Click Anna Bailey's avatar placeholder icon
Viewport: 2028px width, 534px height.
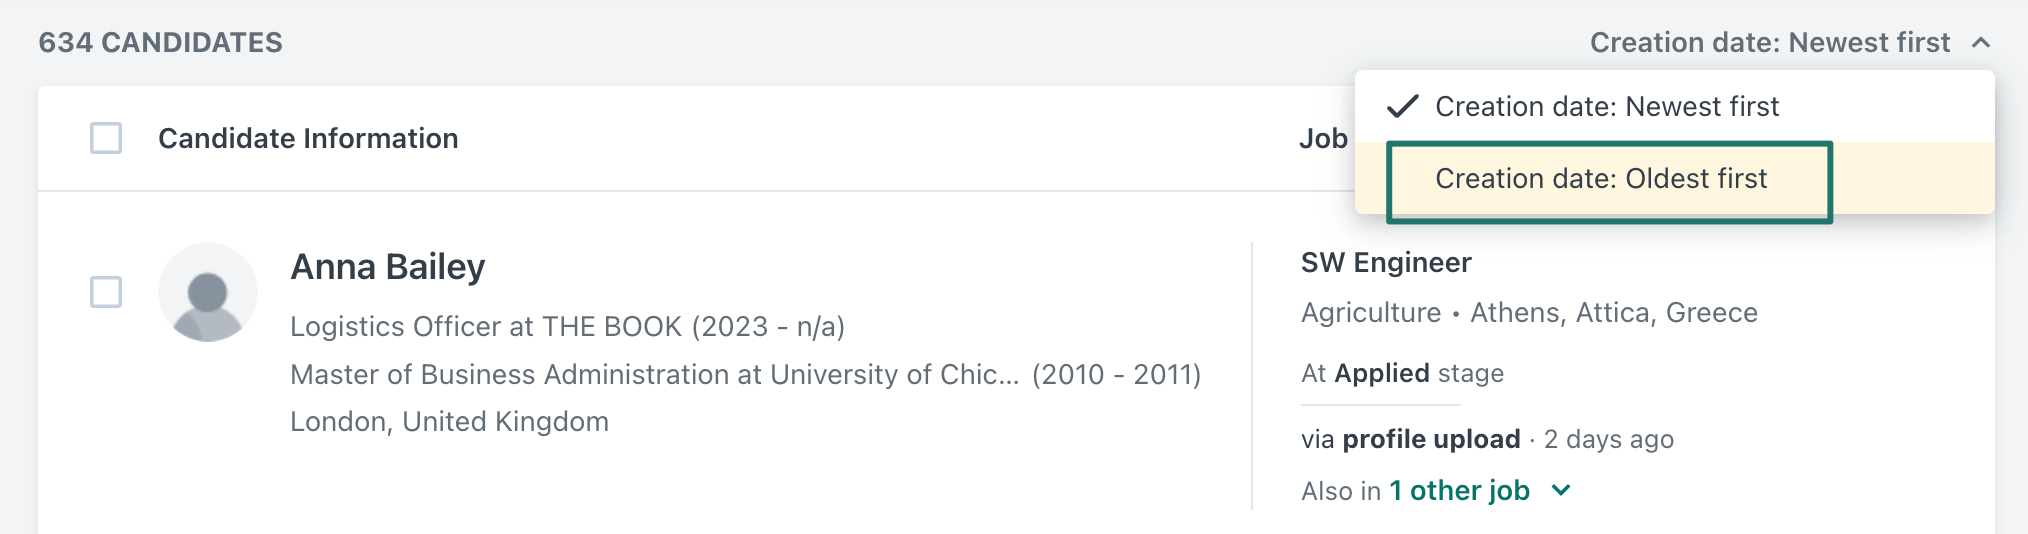(x=208, y=292)
